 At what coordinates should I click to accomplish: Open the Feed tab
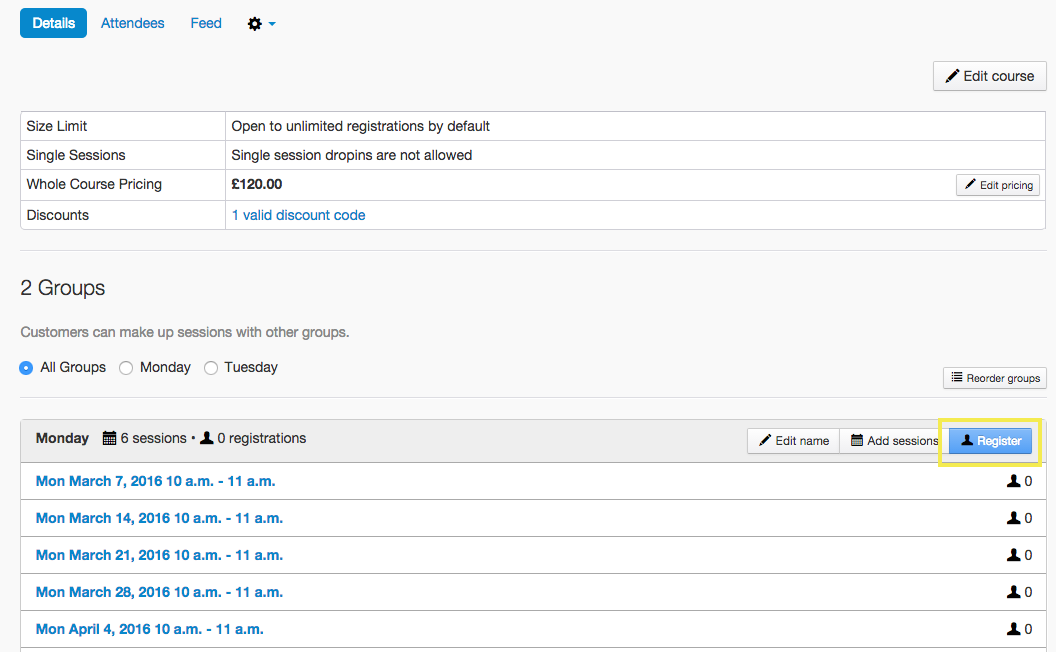coord(206,23)
